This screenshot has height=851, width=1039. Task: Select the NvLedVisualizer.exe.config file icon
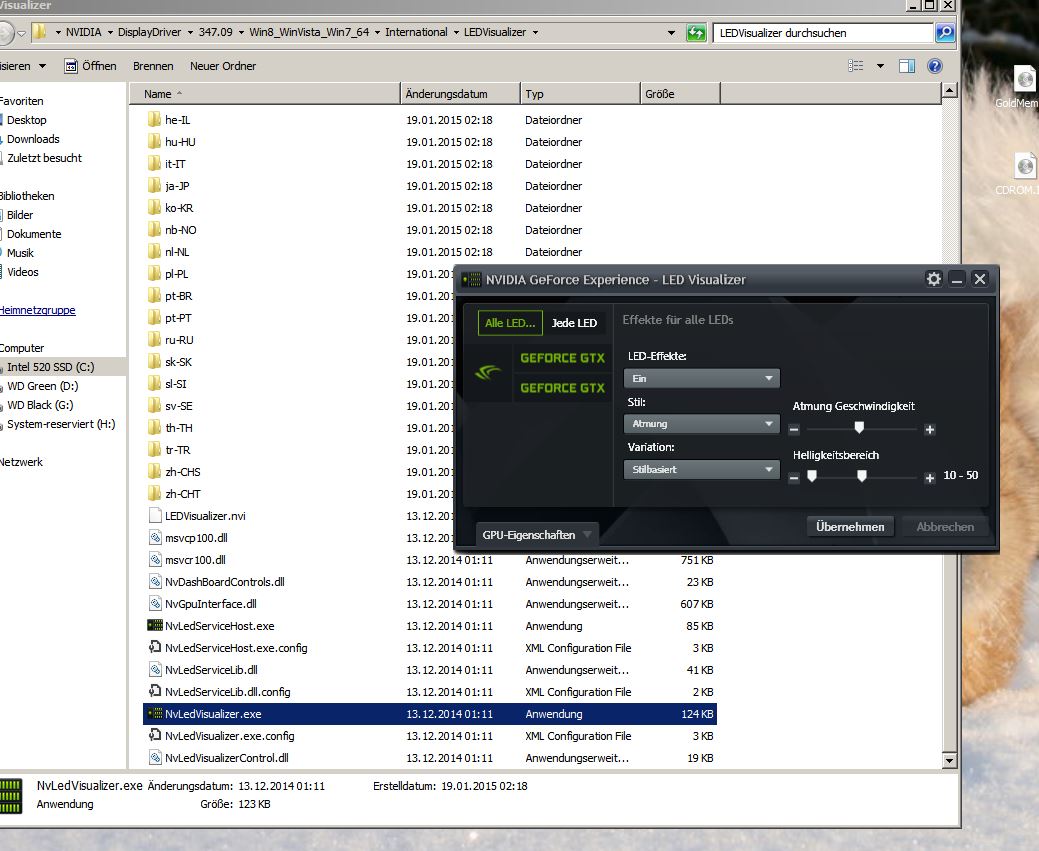(x=155, y=735)
